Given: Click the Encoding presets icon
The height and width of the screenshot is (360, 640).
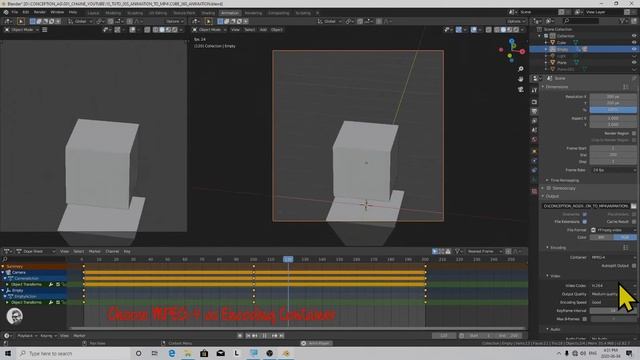Looking at the screenshot, I should (626, 247).
